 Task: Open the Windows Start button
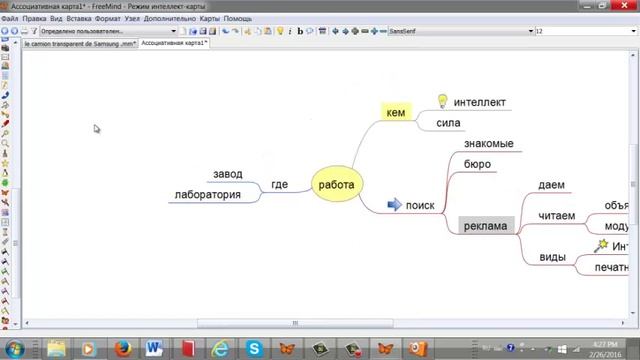point(15,349)
